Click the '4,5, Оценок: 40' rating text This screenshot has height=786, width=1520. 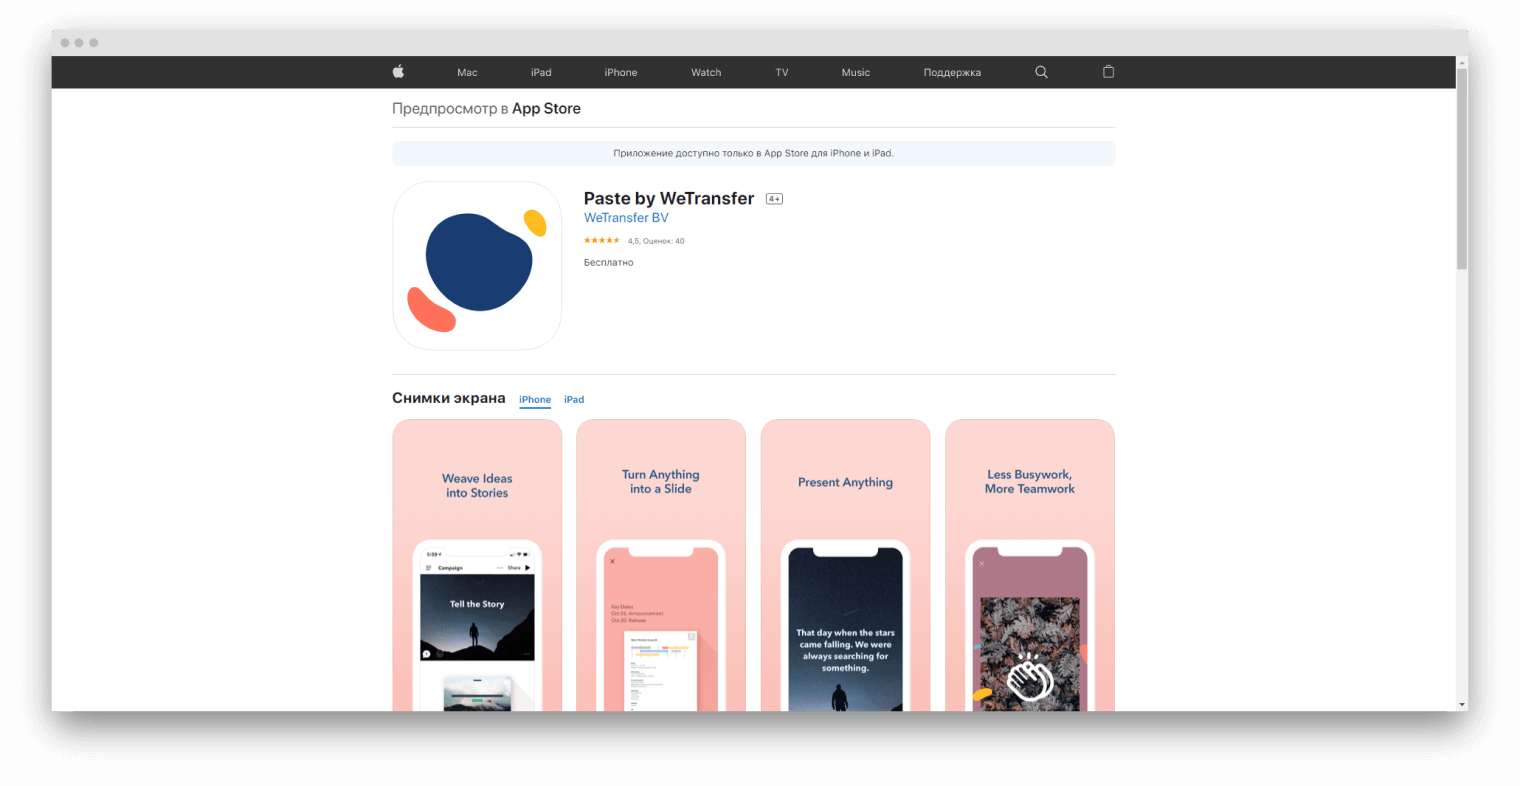[x=656, y=241]
